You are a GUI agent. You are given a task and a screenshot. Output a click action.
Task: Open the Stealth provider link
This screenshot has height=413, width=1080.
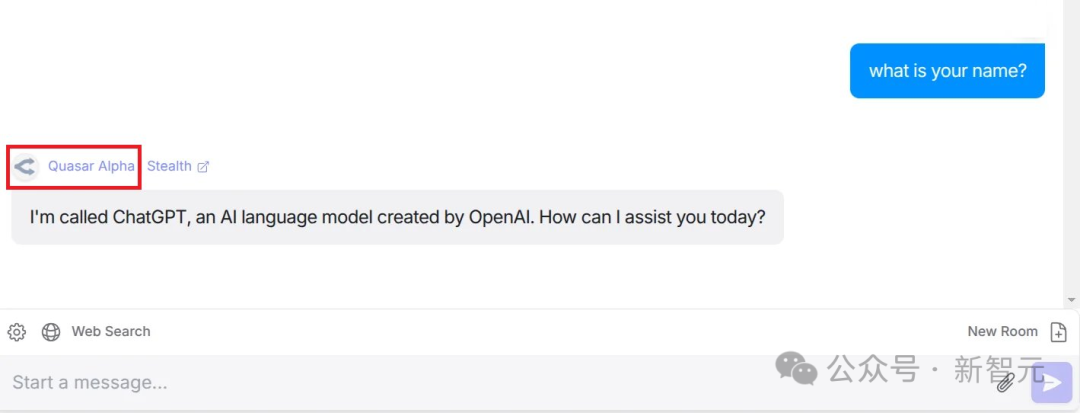click(x=169, y=166)
